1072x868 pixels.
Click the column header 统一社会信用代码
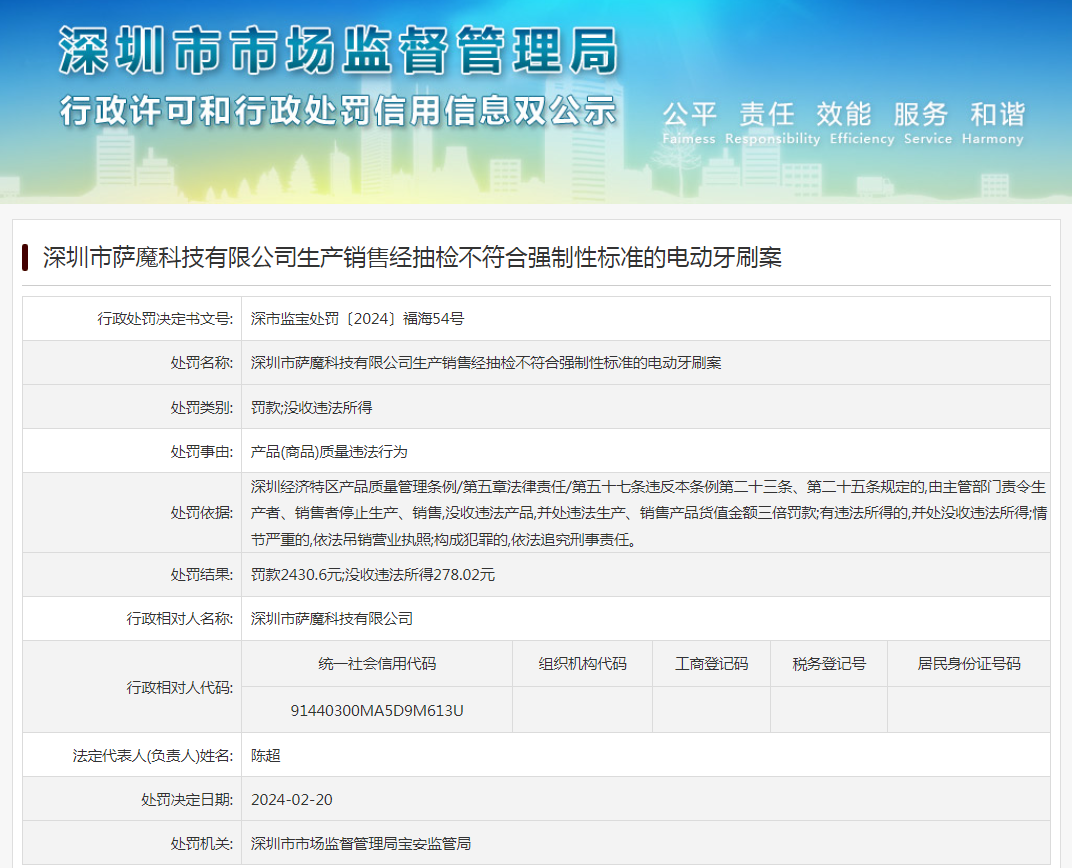pyautogui.click(x=377, y=664)
